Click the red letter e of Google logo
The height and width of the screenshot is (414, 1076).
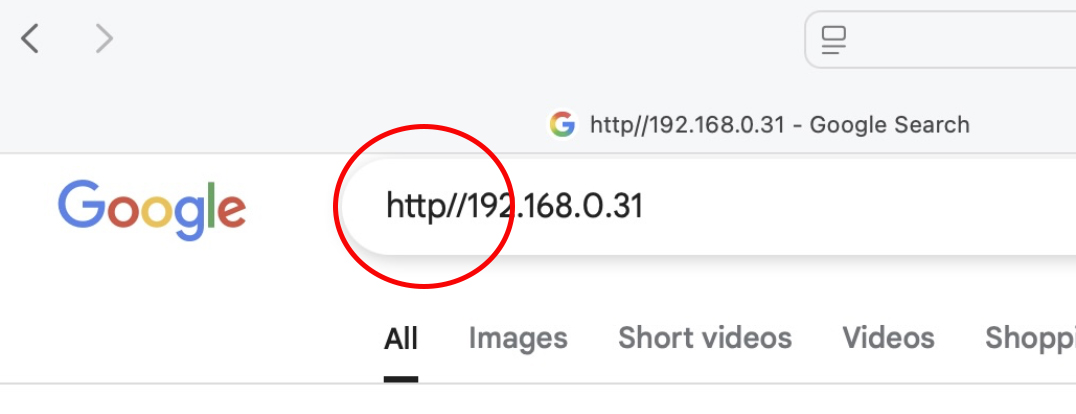[233, 211]
